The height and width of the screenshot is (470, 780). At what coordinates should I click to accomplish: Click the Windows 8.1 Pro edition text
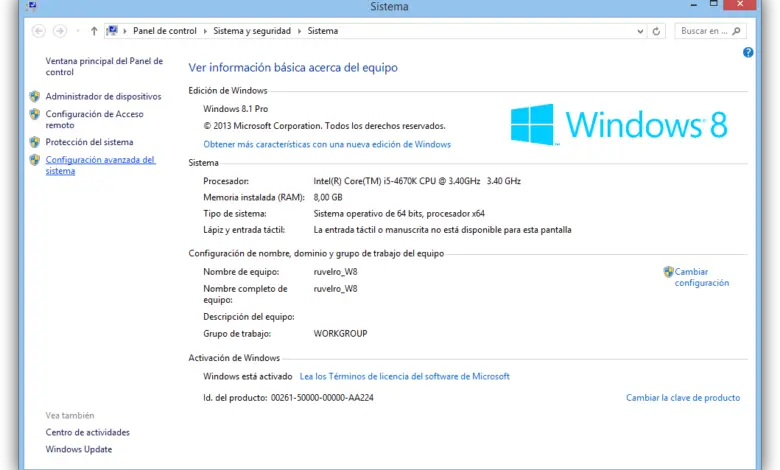235,109
